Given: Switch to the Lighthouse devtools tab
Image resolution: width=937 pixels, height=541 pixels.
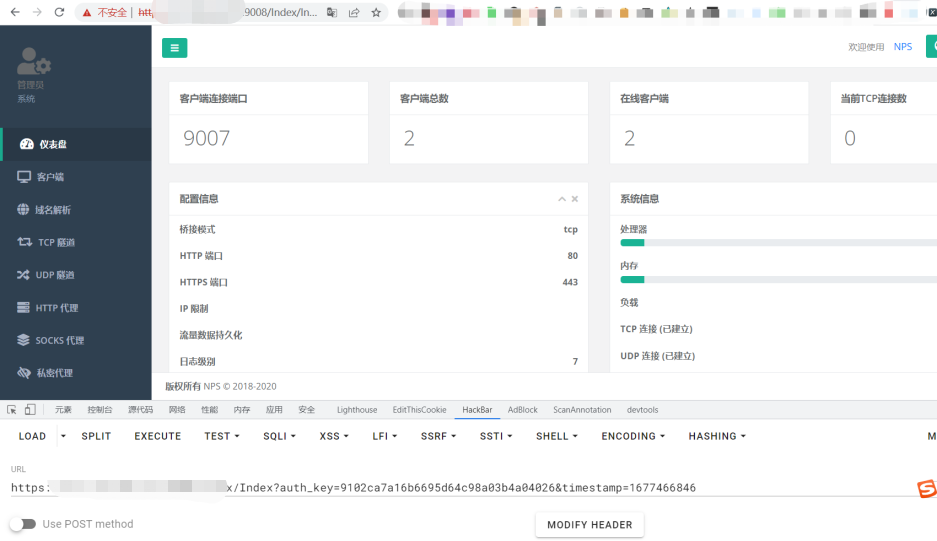Looking at the screenshot, I should 357,410.
